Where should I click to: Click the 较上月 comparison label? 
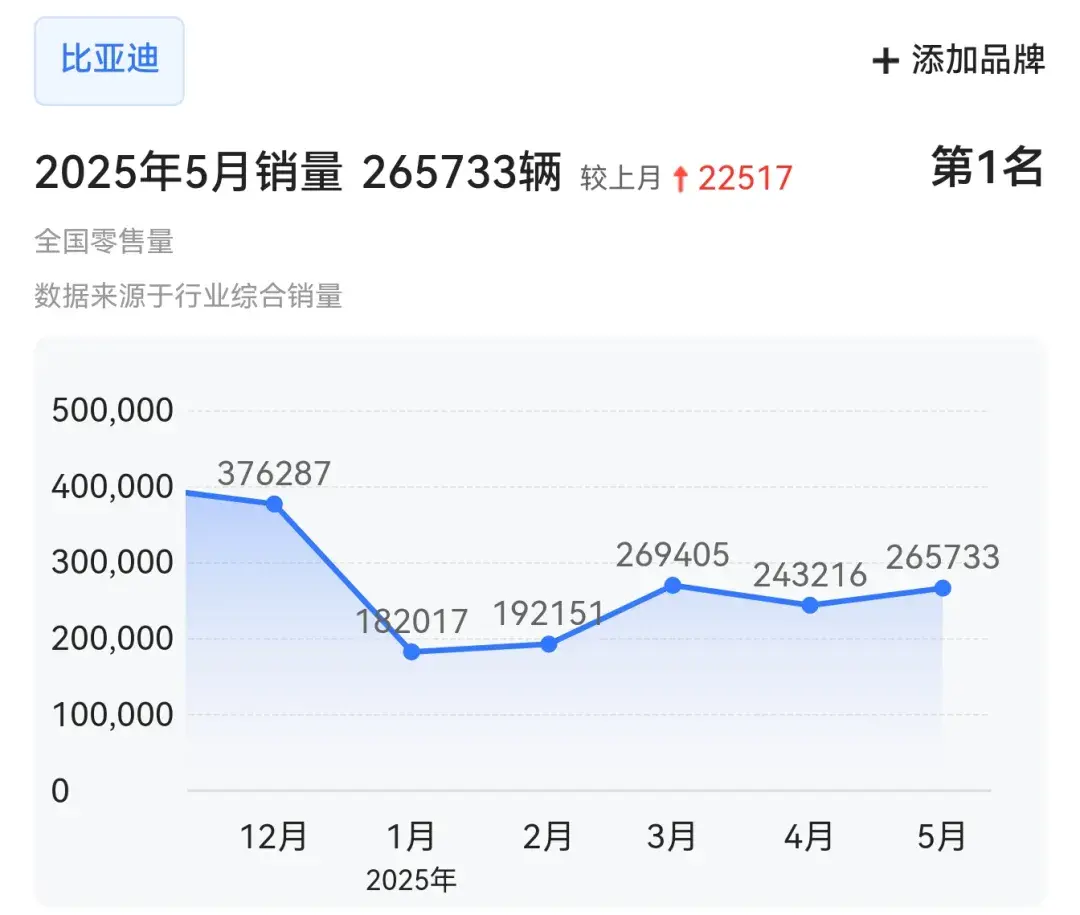(621, 178)
